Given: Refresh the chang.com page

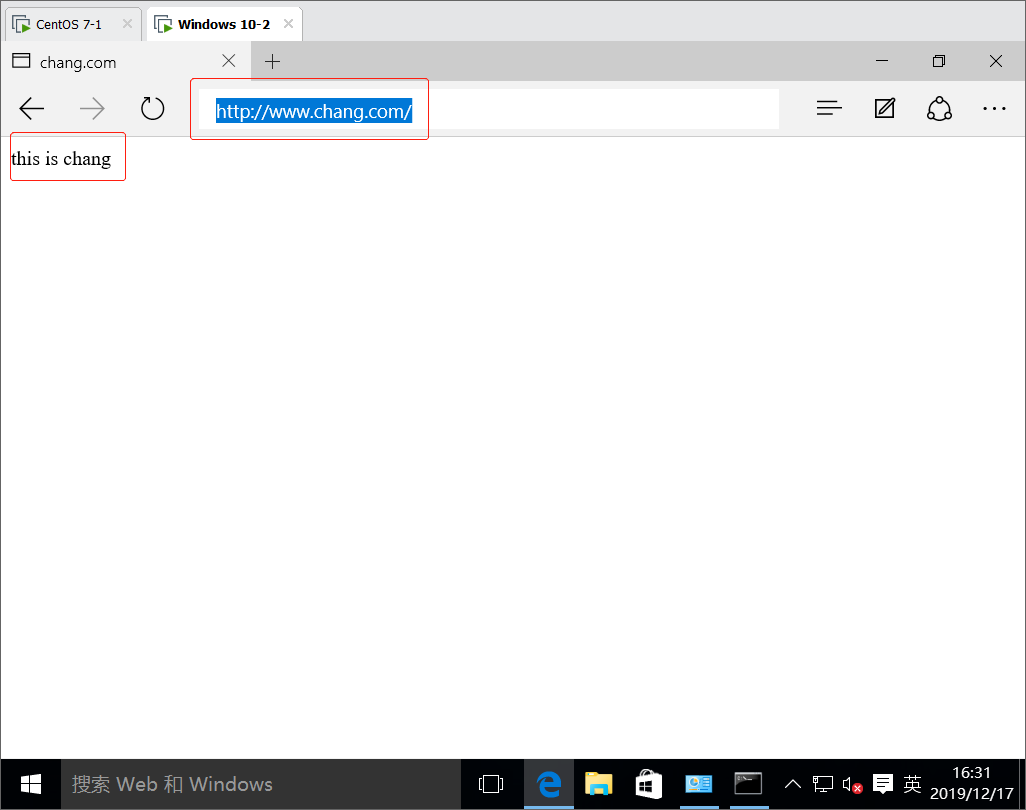Looking at the screenshot, I should (x=152, y=109).
